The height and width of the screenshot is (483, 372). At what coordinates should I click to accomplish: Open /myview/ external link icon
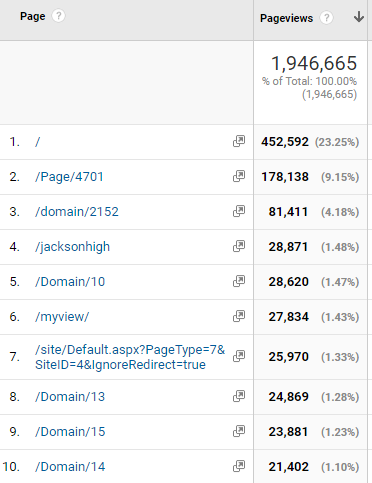tap(239, 316)
